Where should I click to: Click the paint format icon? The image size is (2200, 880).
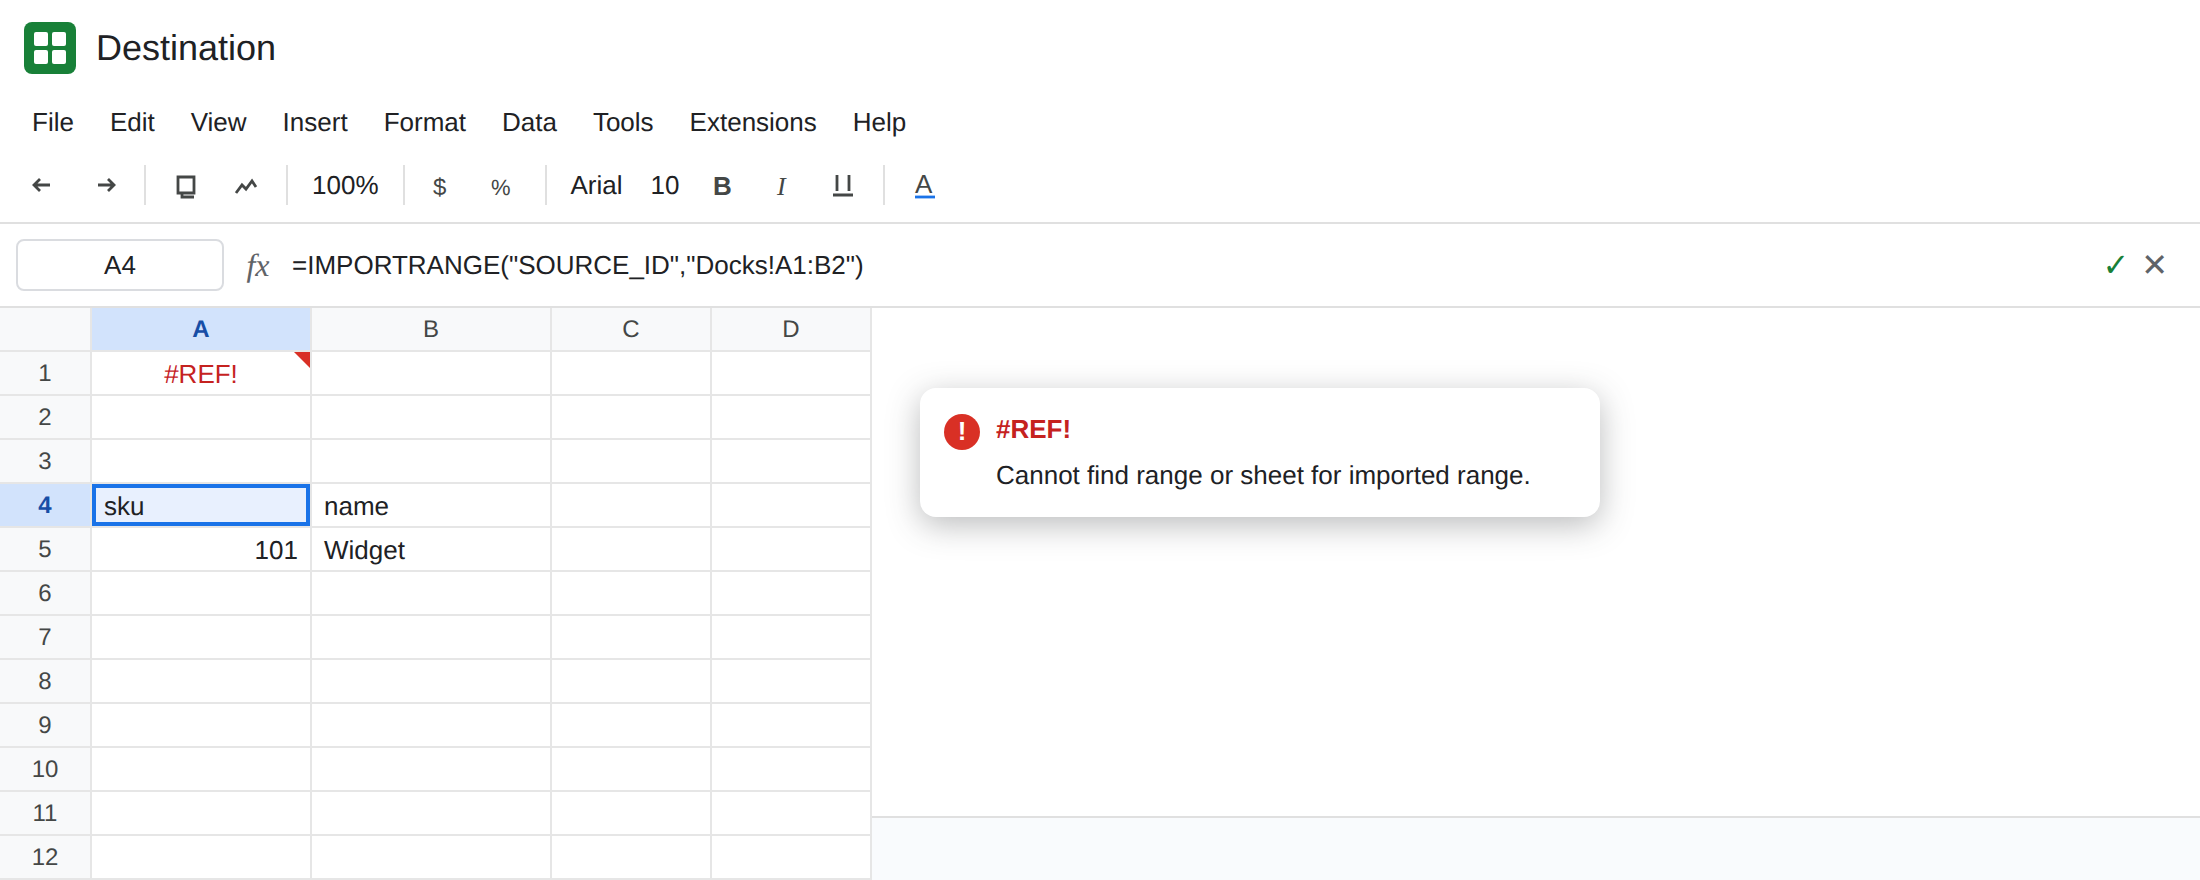[x=246, y=186]
